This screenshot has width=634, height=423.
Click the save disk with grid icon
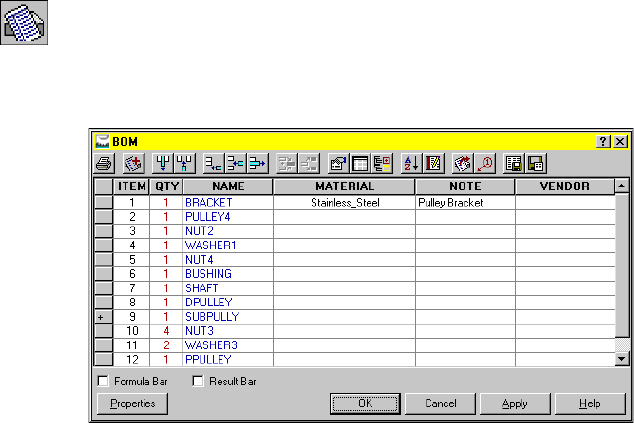536,164
